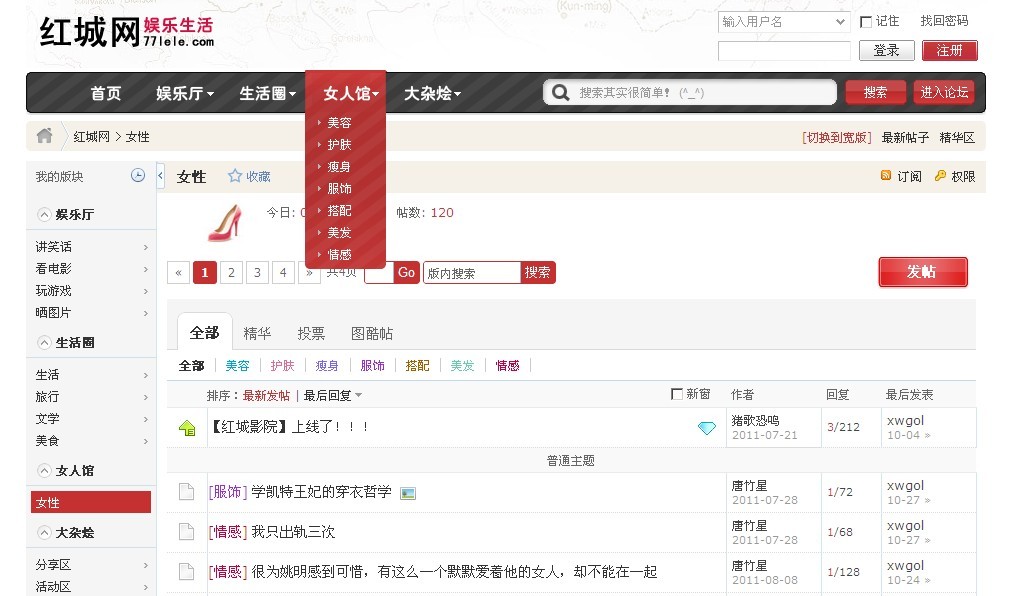Image resolution: width=1011 pixels, height=596 pixels.
Task: Click the key icon for 权限
Action: tap(940, 175)
